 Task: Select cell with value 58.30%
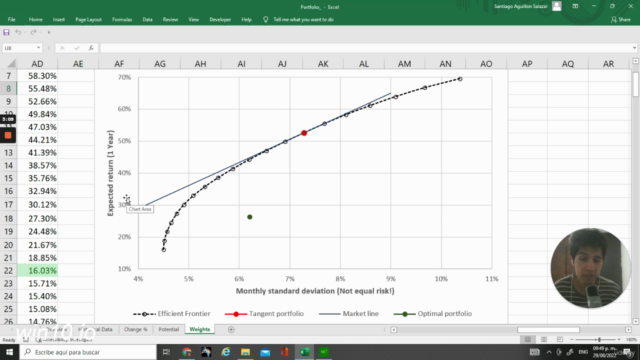[37, 76]
